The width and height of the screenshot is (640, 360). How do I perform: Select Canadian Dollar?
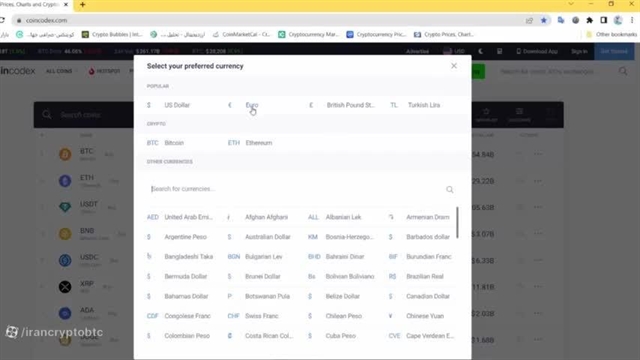click(x=428, y=296)
